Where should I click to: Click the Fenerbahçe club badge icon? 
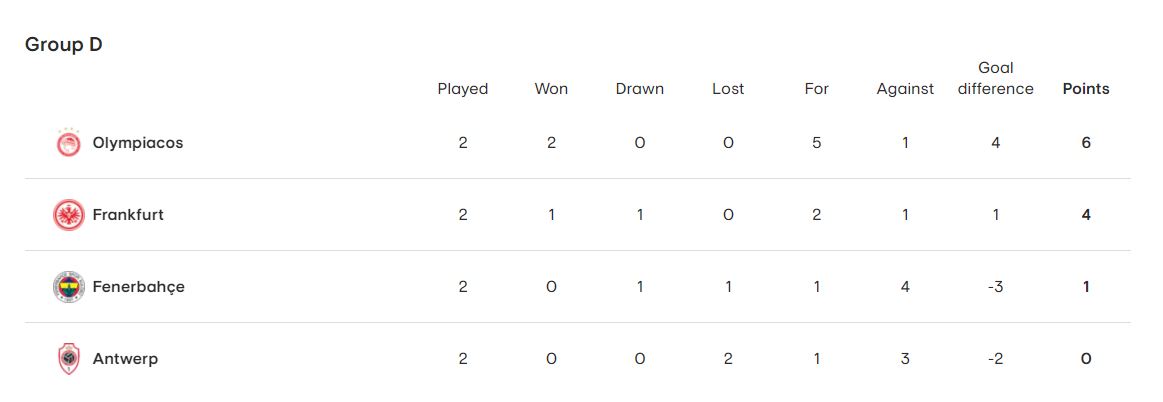[68, 287]
